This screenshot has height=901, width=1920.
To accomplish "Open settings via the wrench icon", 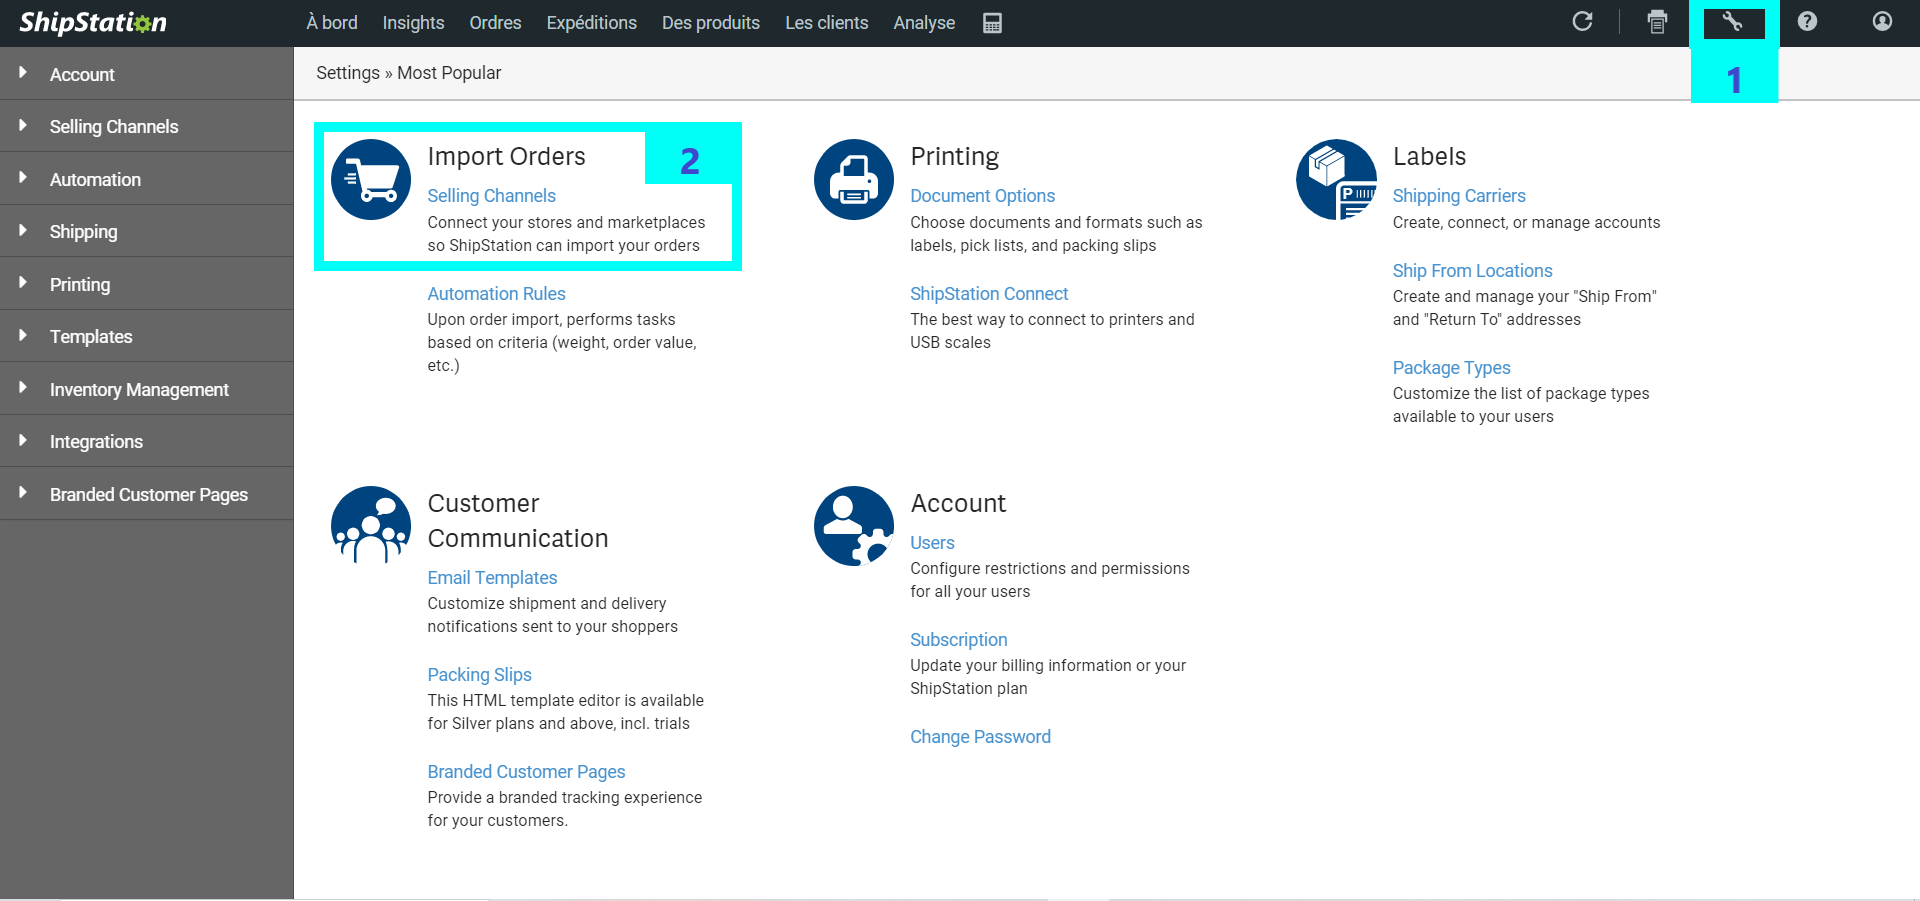I will pos(1733,22).
